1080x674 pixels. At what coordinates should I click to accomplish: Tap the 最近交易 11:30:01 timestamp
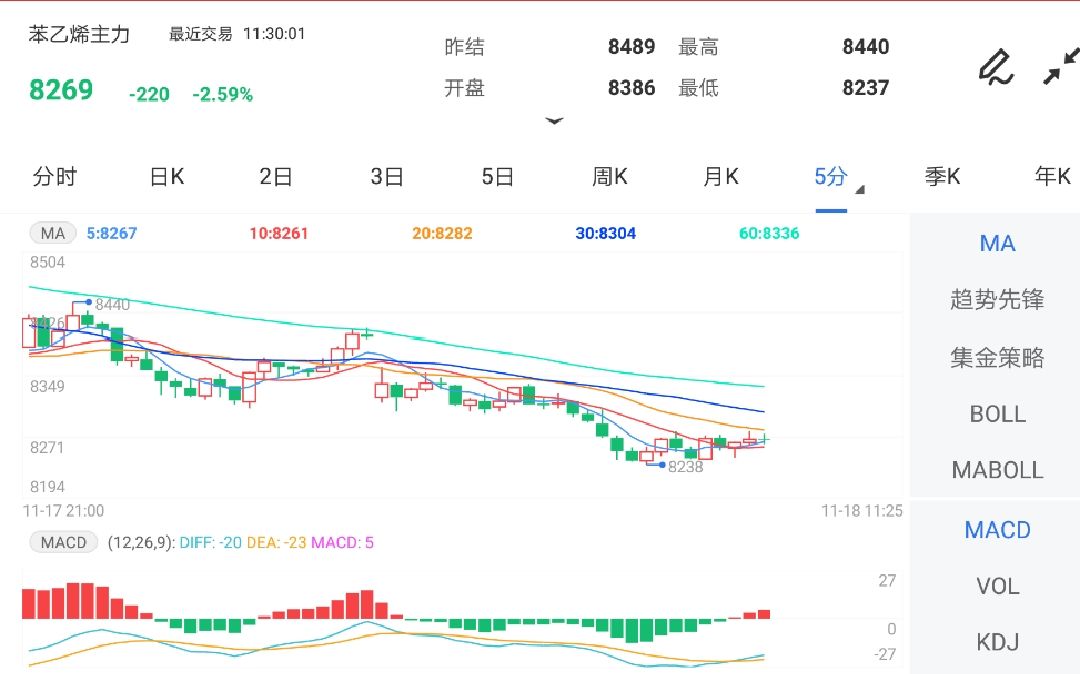click(237, 34)
